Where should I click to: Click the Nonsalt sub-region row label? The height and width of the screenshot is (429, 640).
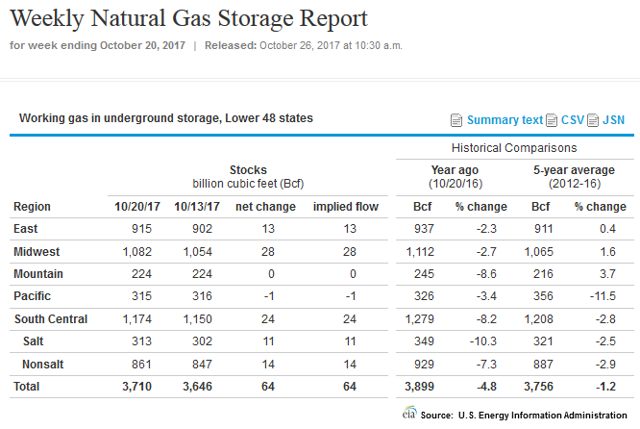coord(43,364)
